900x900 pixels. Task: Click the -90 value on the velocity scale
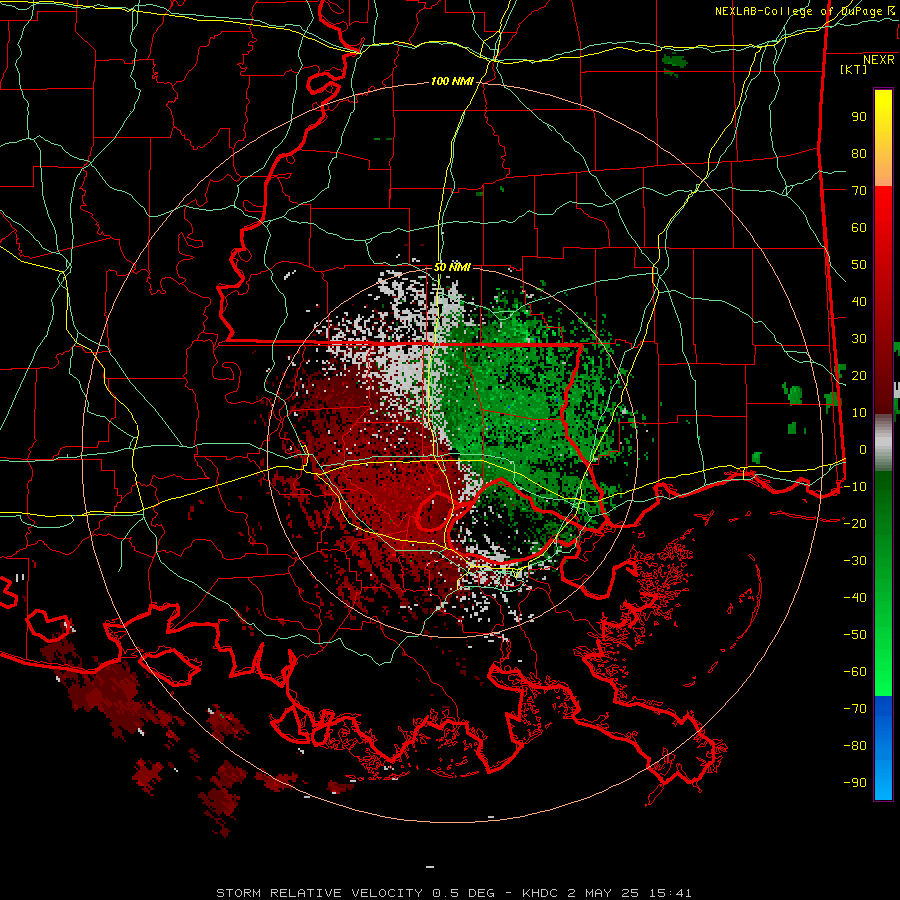point(855,783)
